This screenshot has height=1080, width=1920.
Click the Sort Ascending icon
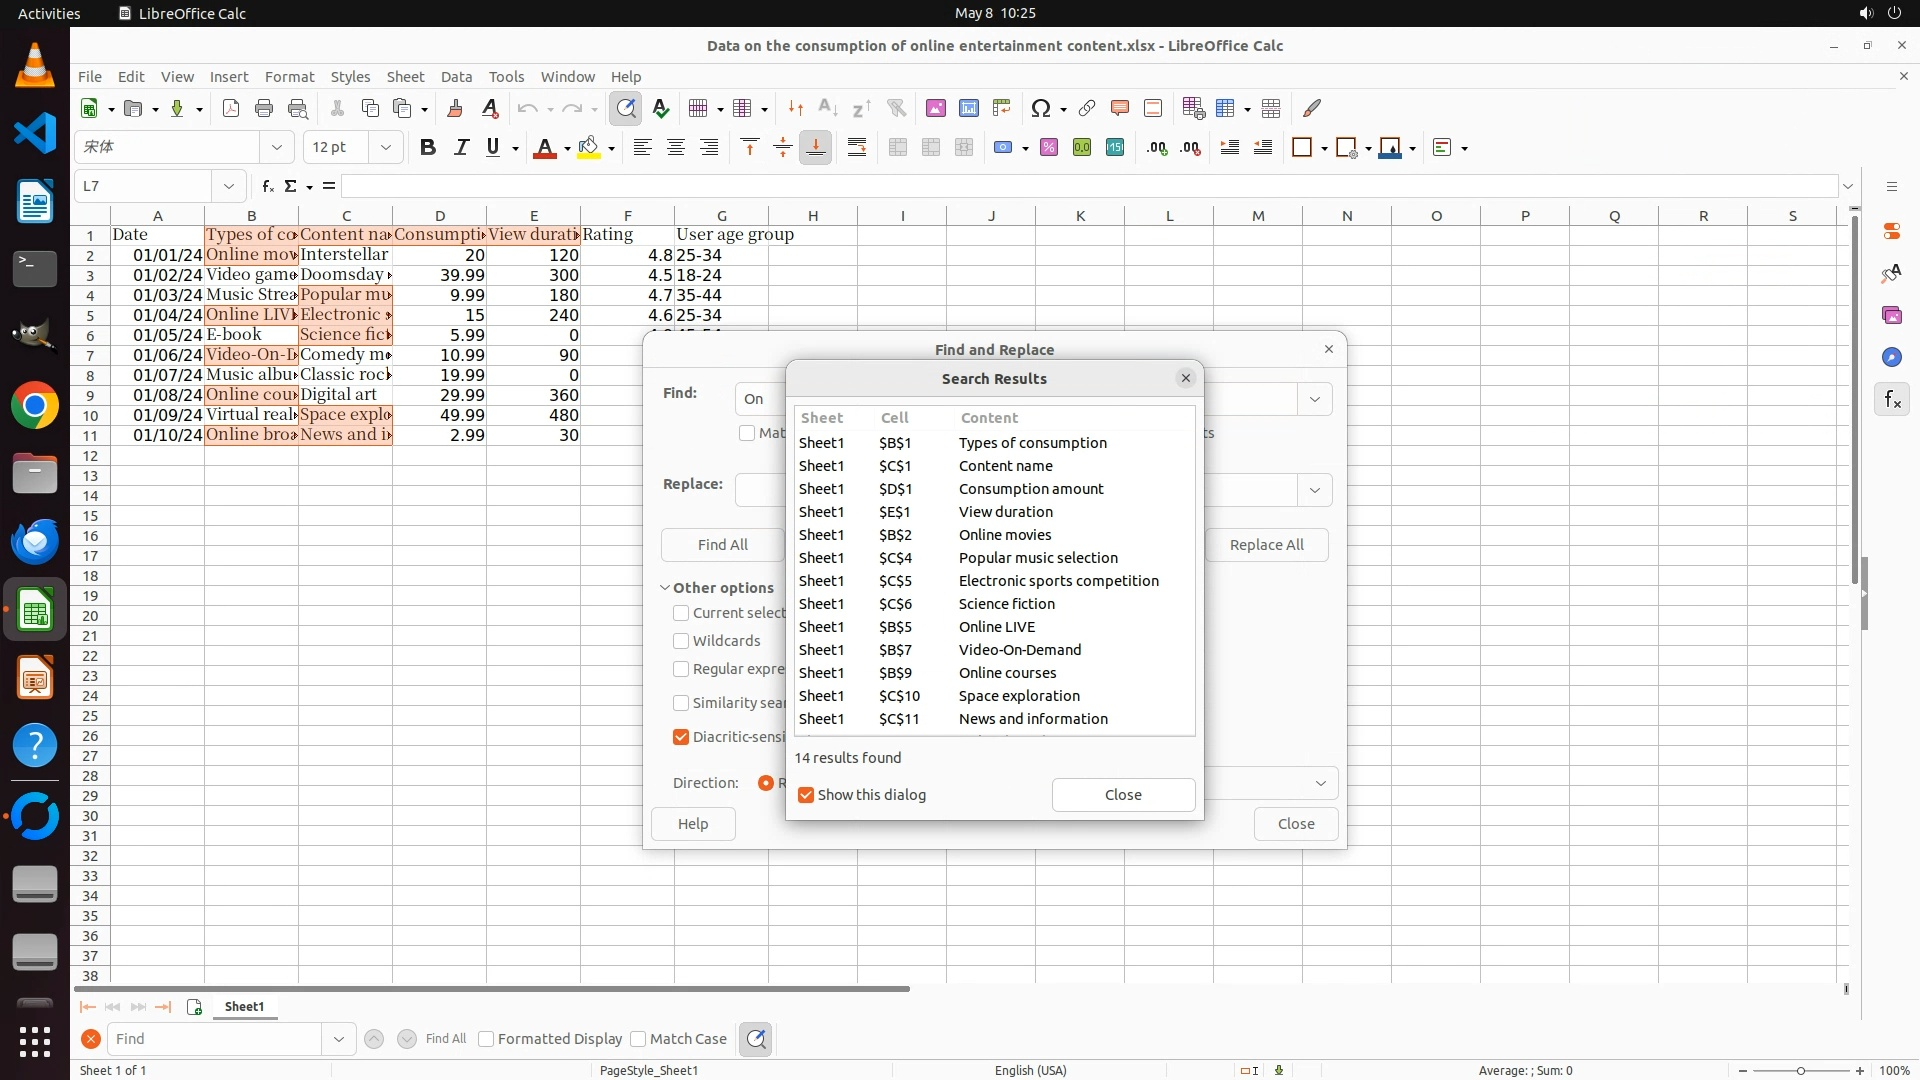click(828, 109)
